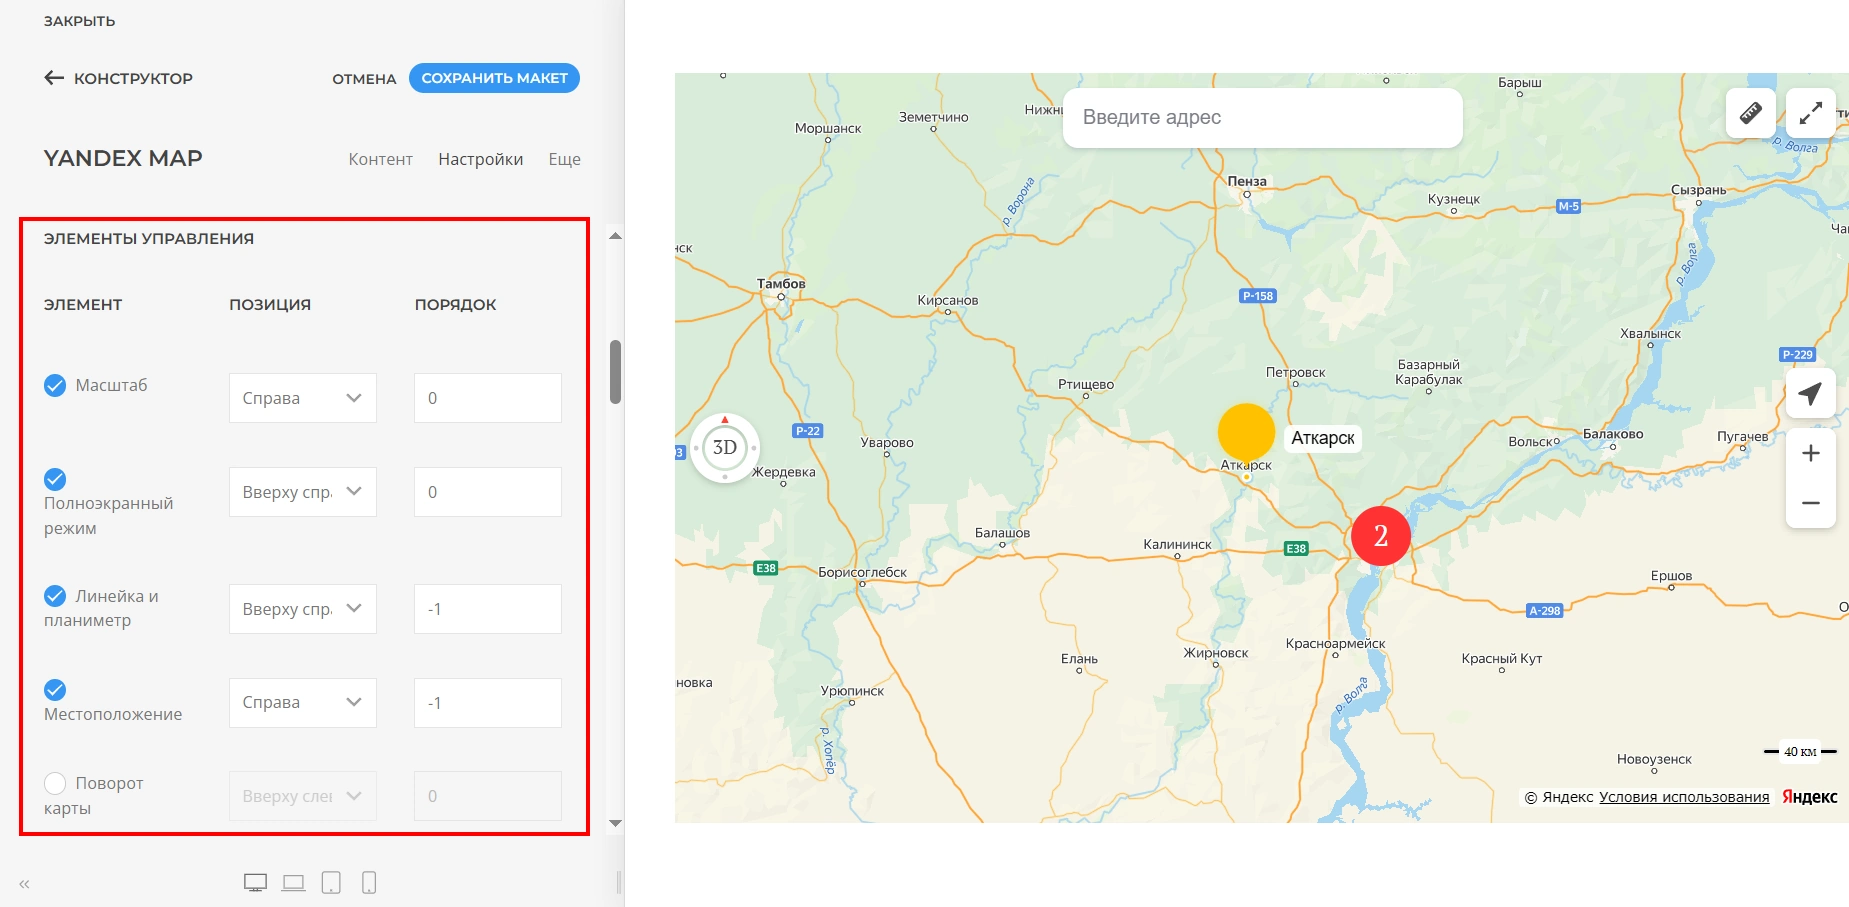Disable the Линейка и планиметр checkbox
Image resolution: width=1849 pixels, height=907 pixels.
coord(55,596)
